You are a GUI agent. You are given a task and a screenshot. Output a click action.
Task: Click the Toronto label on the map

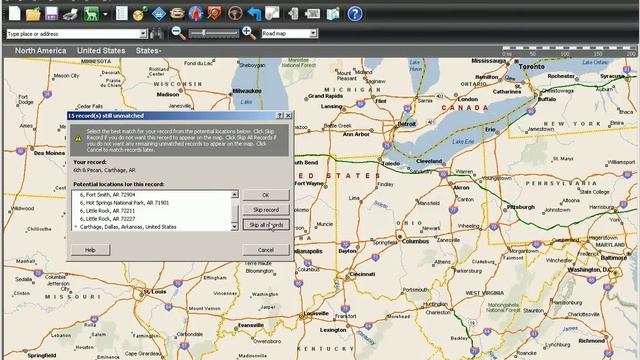[x=531, y=67]
